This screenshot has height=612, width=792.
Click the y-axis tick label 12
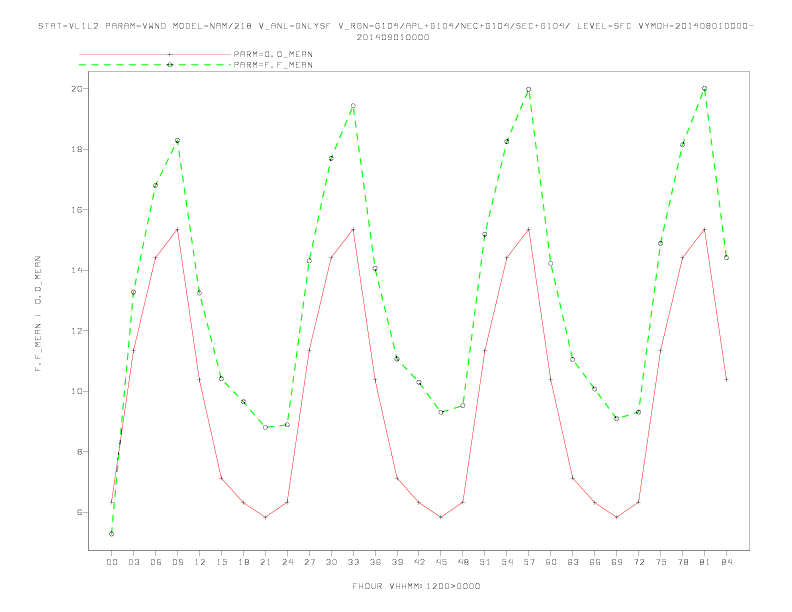click(77, 331)
